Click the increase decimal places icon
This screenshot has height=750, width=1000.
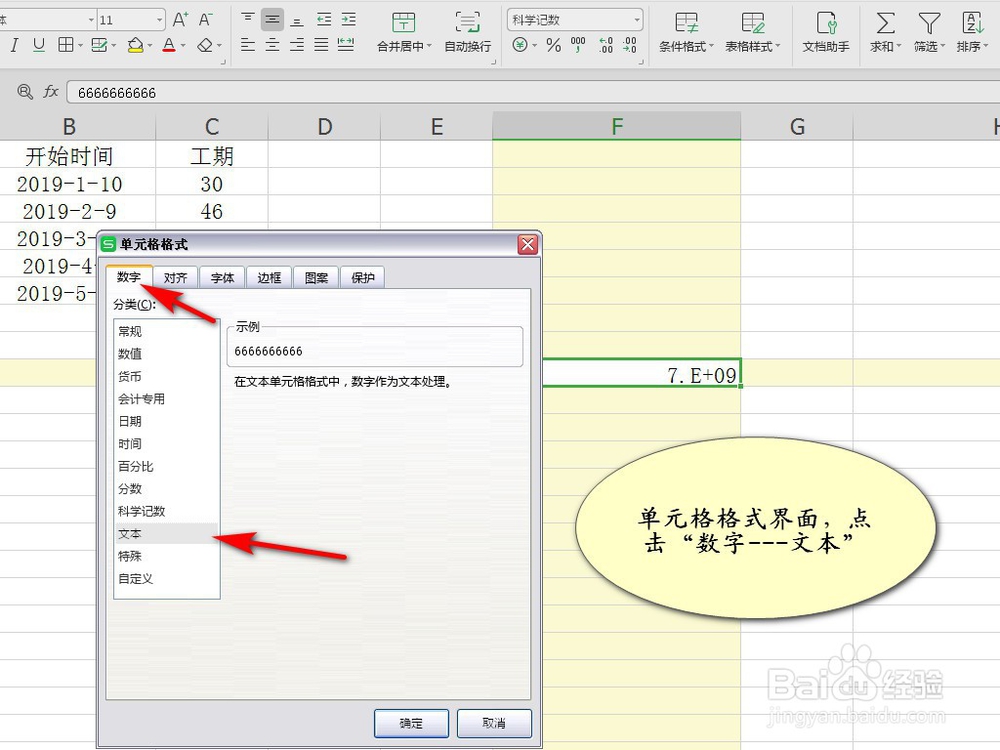(x=604, y=44)
